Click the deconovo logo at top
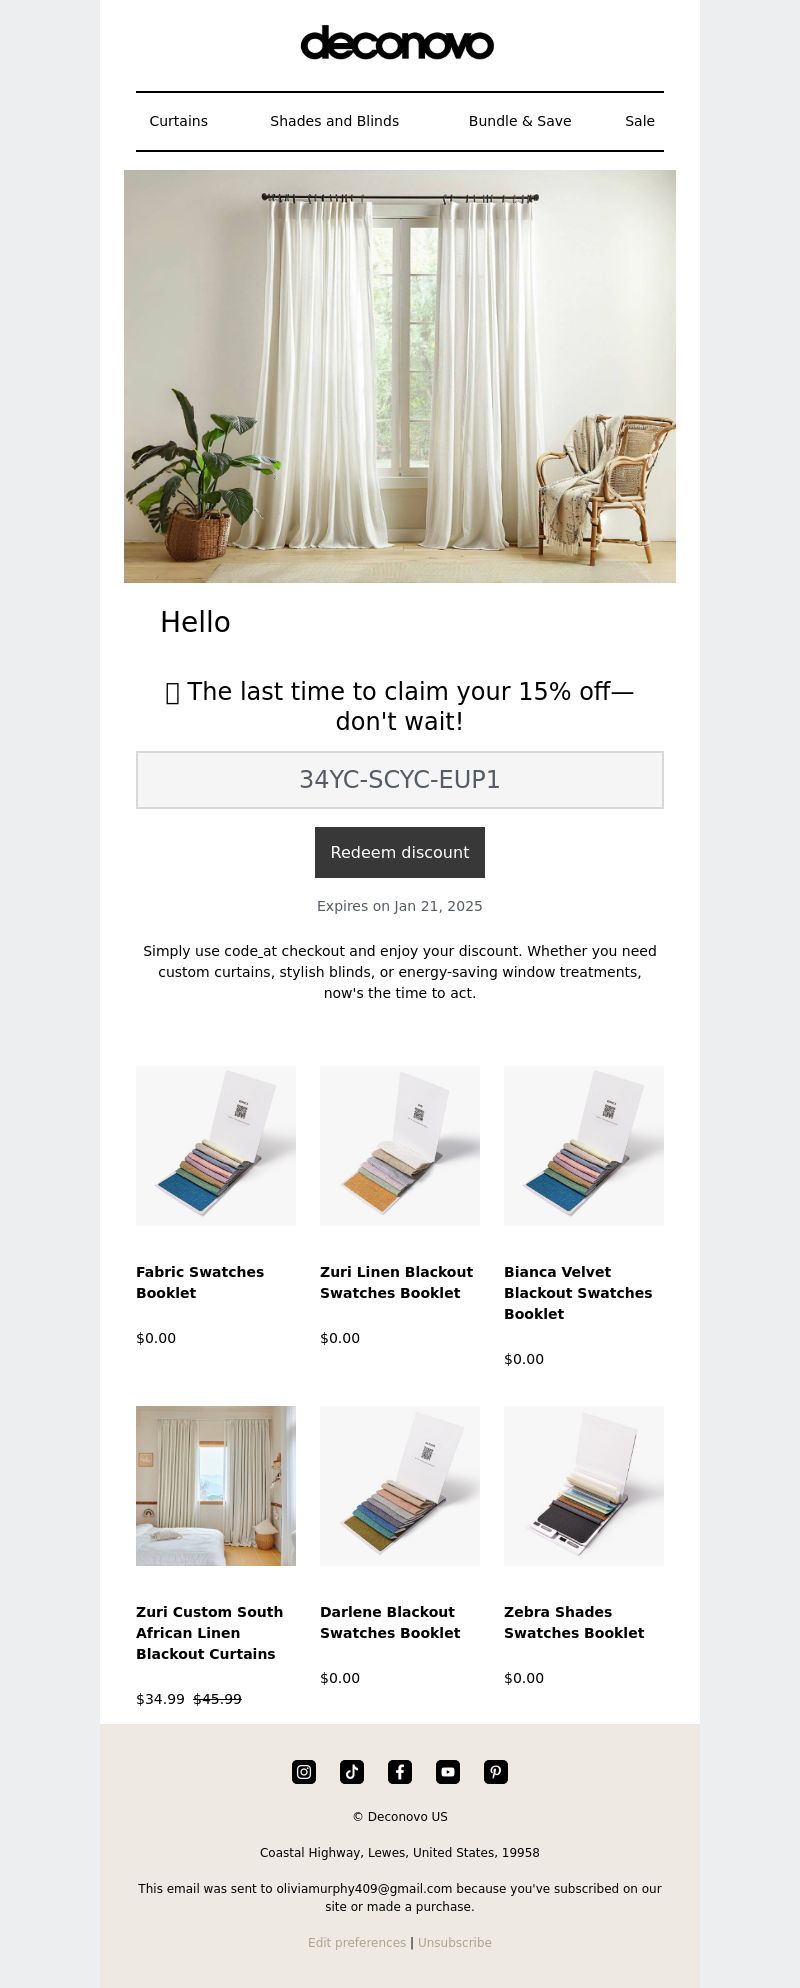The width and height of the screenshot is (800, 1988). click(397, 43)
